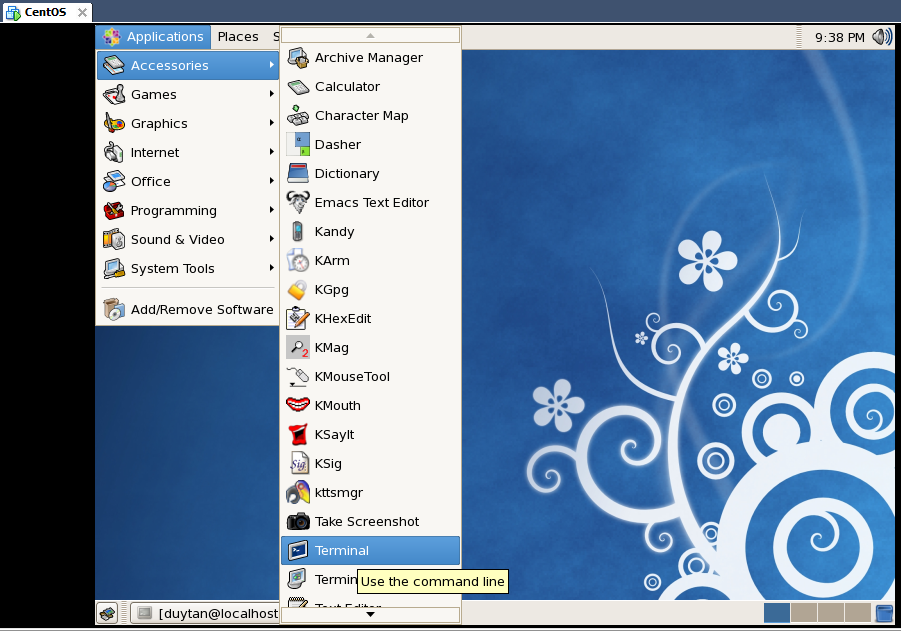
Task: Click the Emacs gnu icon
Action: (298, 202)
